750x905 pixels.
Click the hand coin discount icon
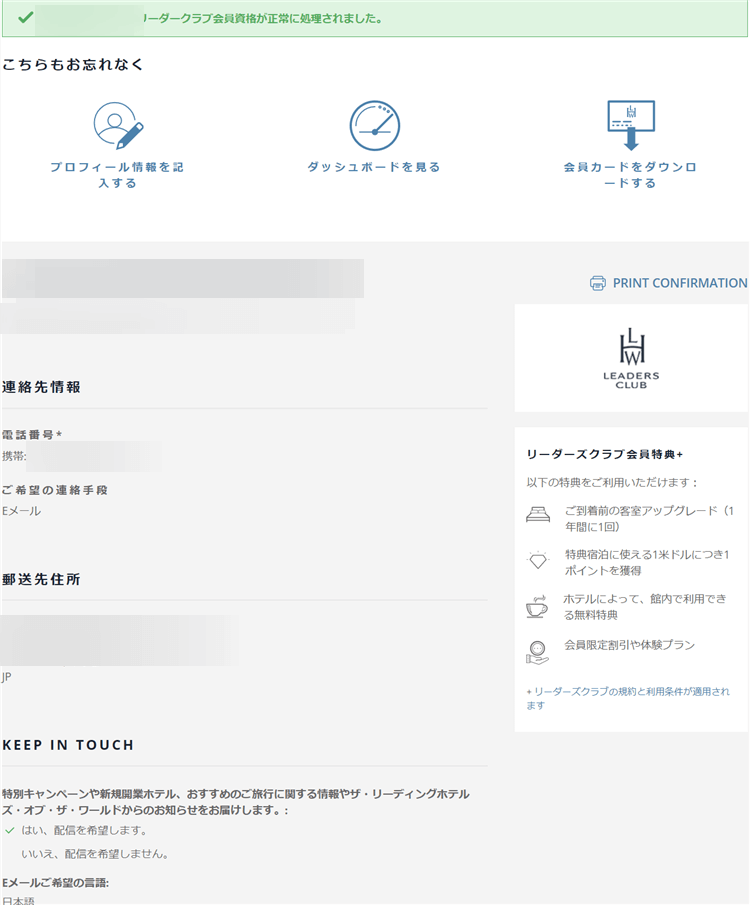click(x=538, y=652)
